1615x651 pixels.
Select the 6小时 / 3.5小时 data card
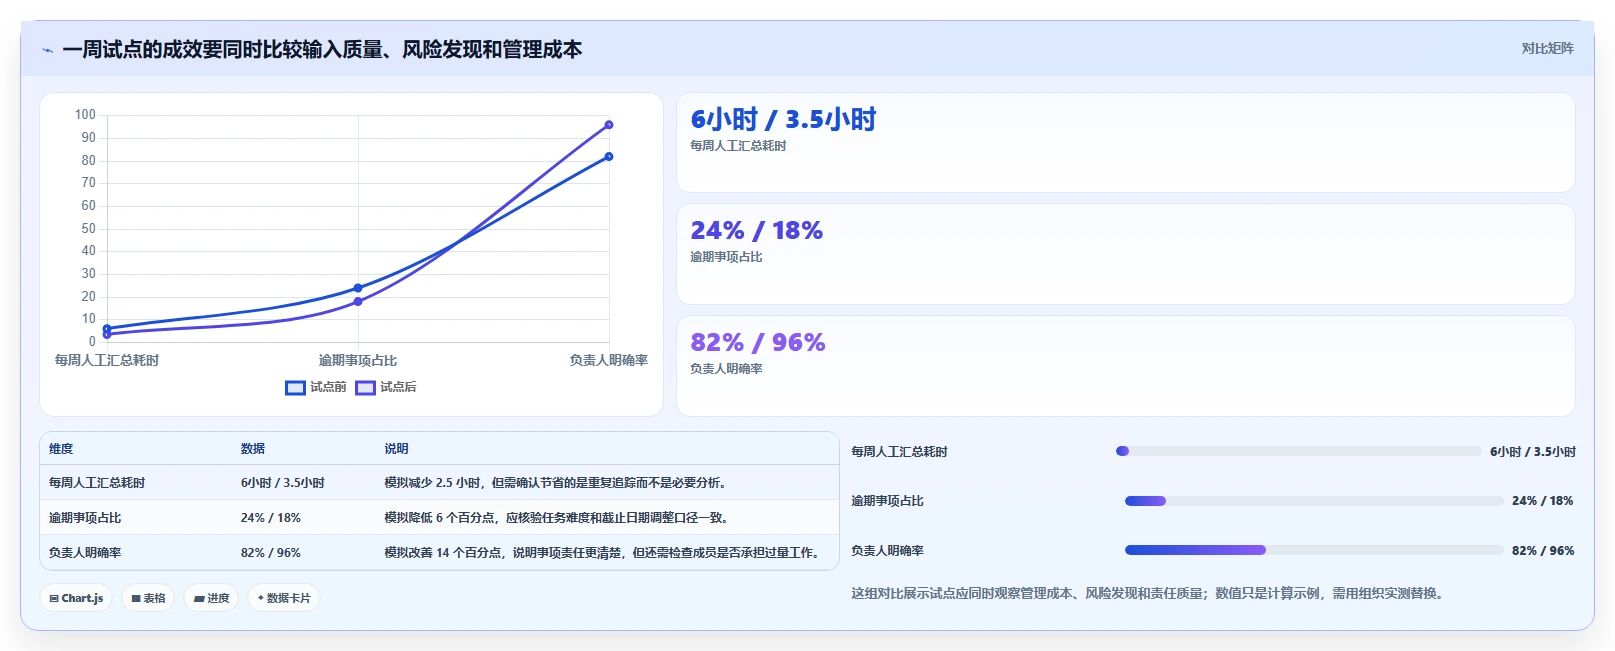pyautogui.click(x=1126, y=143)
